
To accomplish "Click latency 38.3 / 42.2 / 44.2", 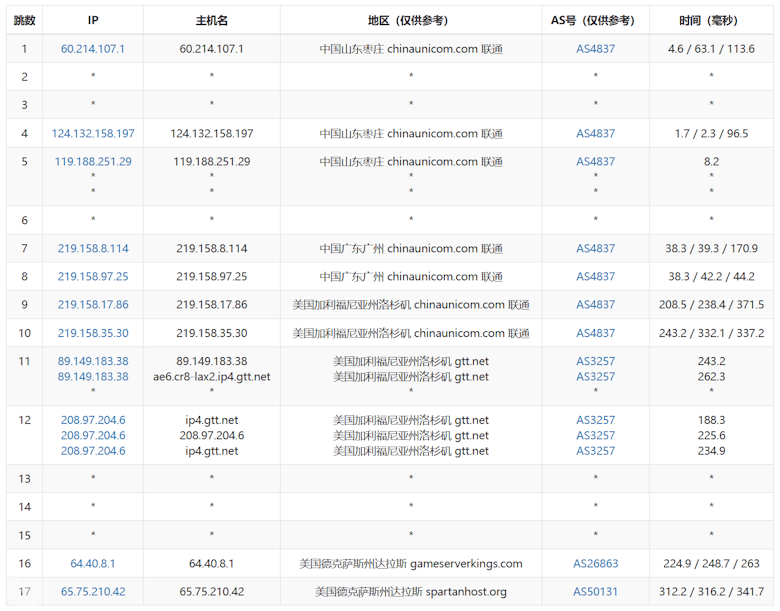I will [x=711, y=276].
